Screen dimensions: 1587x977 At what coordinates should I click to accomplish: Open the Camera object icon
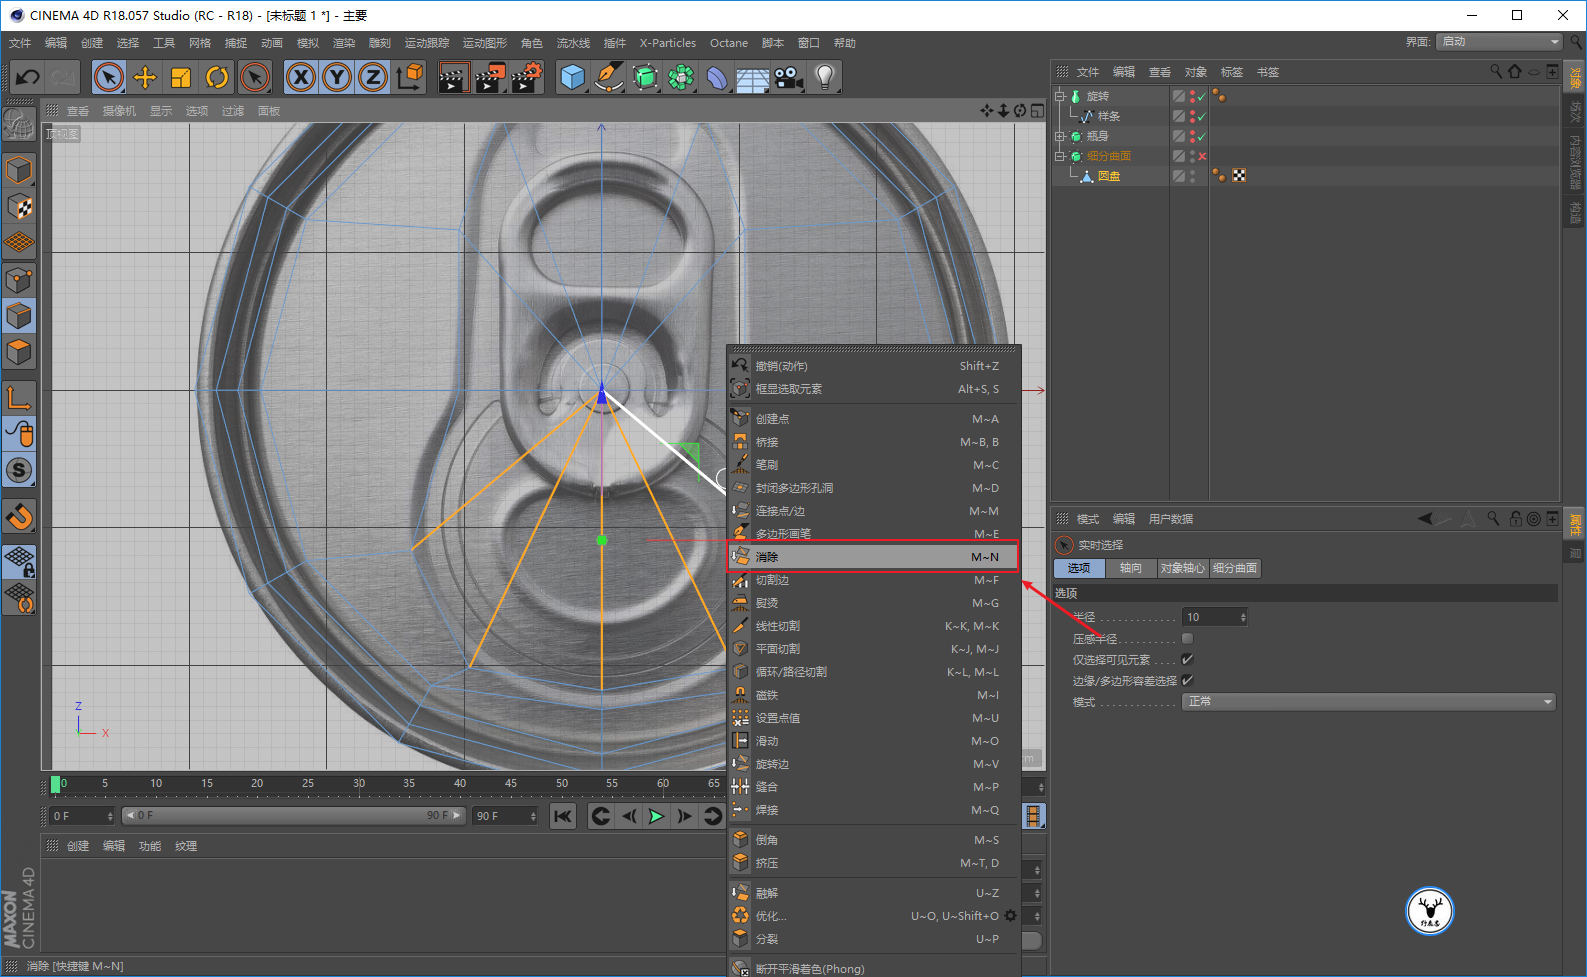coord(789,77)
